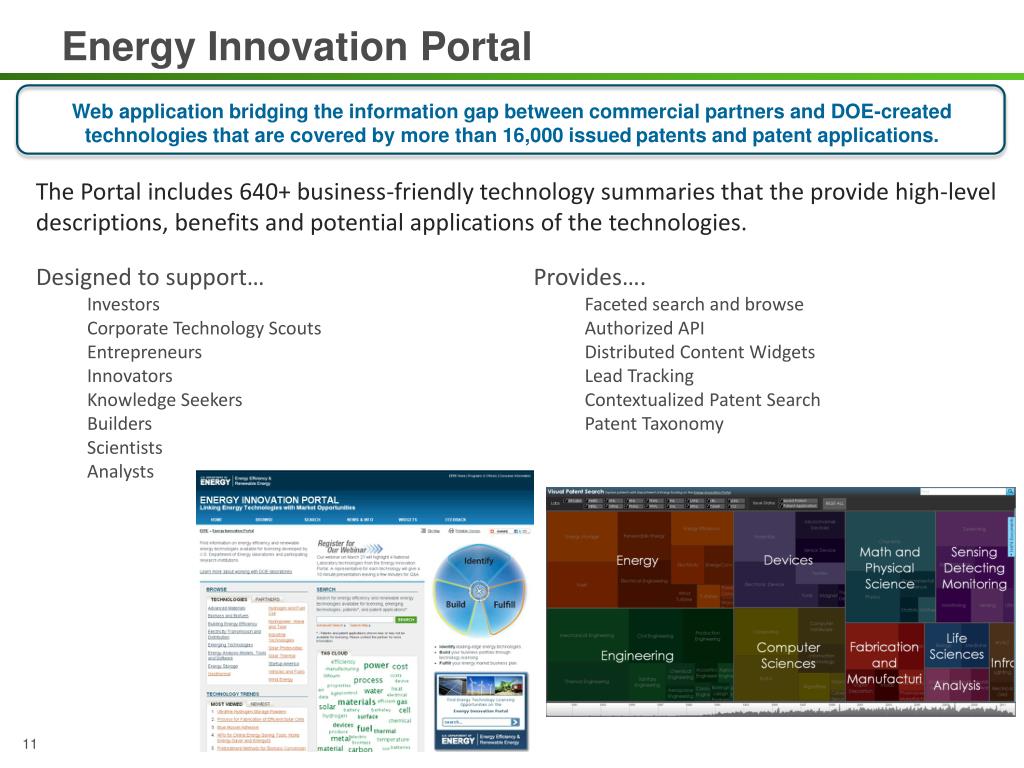This screenshot has width=1024, height=768.
Task: Open the FEEDBACK navigation tab
Action: [x=455, y=520]
